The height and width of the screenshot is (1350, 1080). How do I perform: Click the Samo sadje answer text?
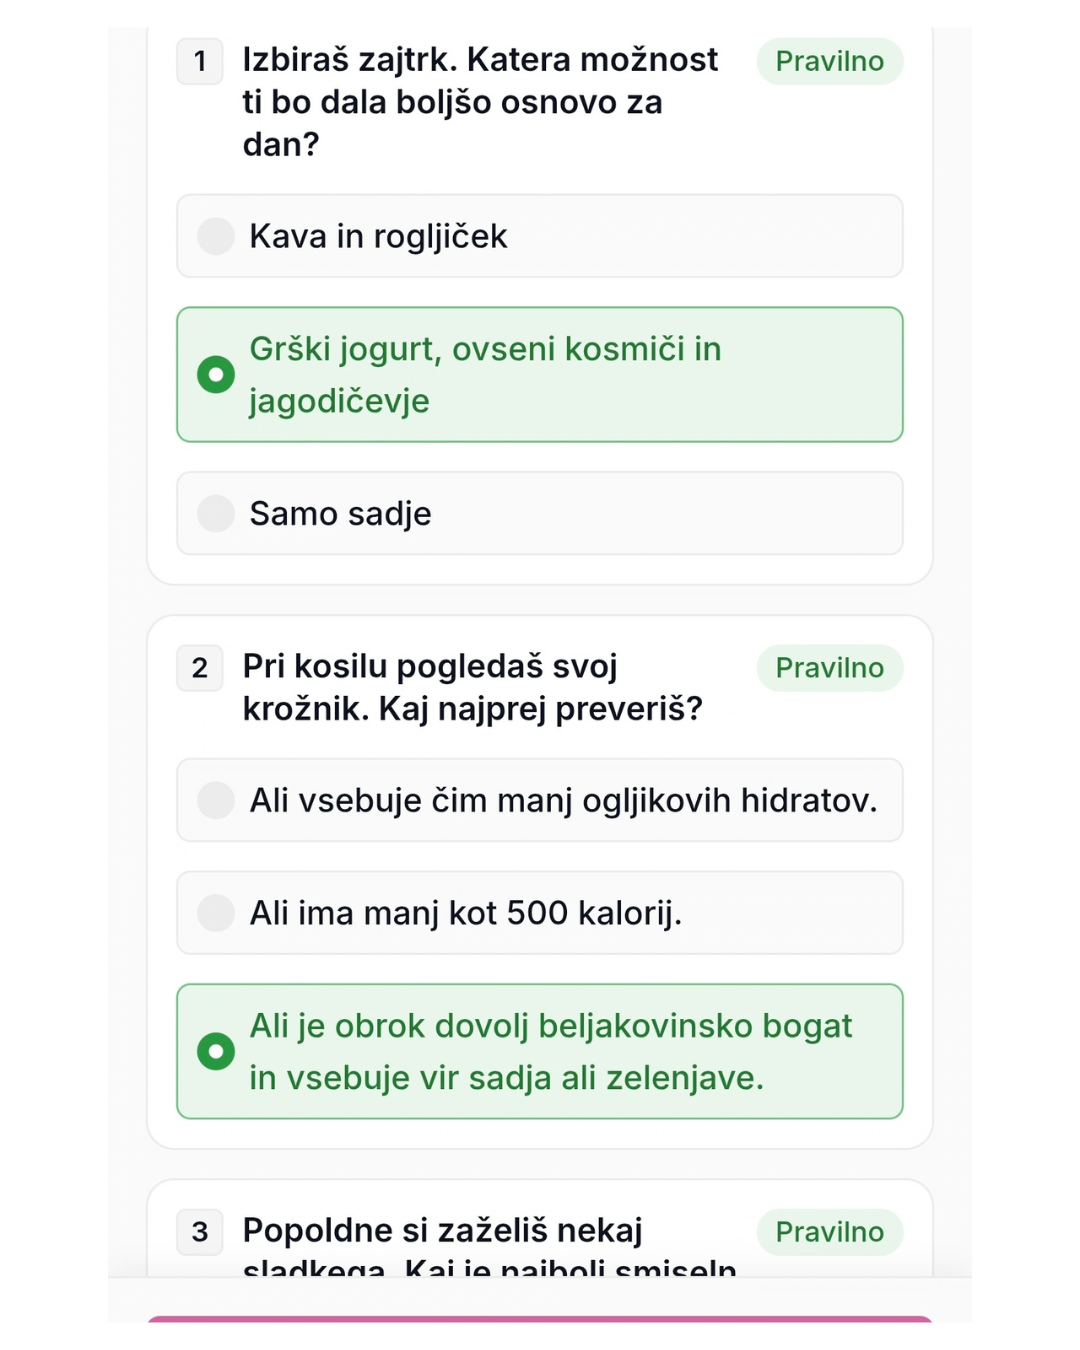tap(341, 514)
